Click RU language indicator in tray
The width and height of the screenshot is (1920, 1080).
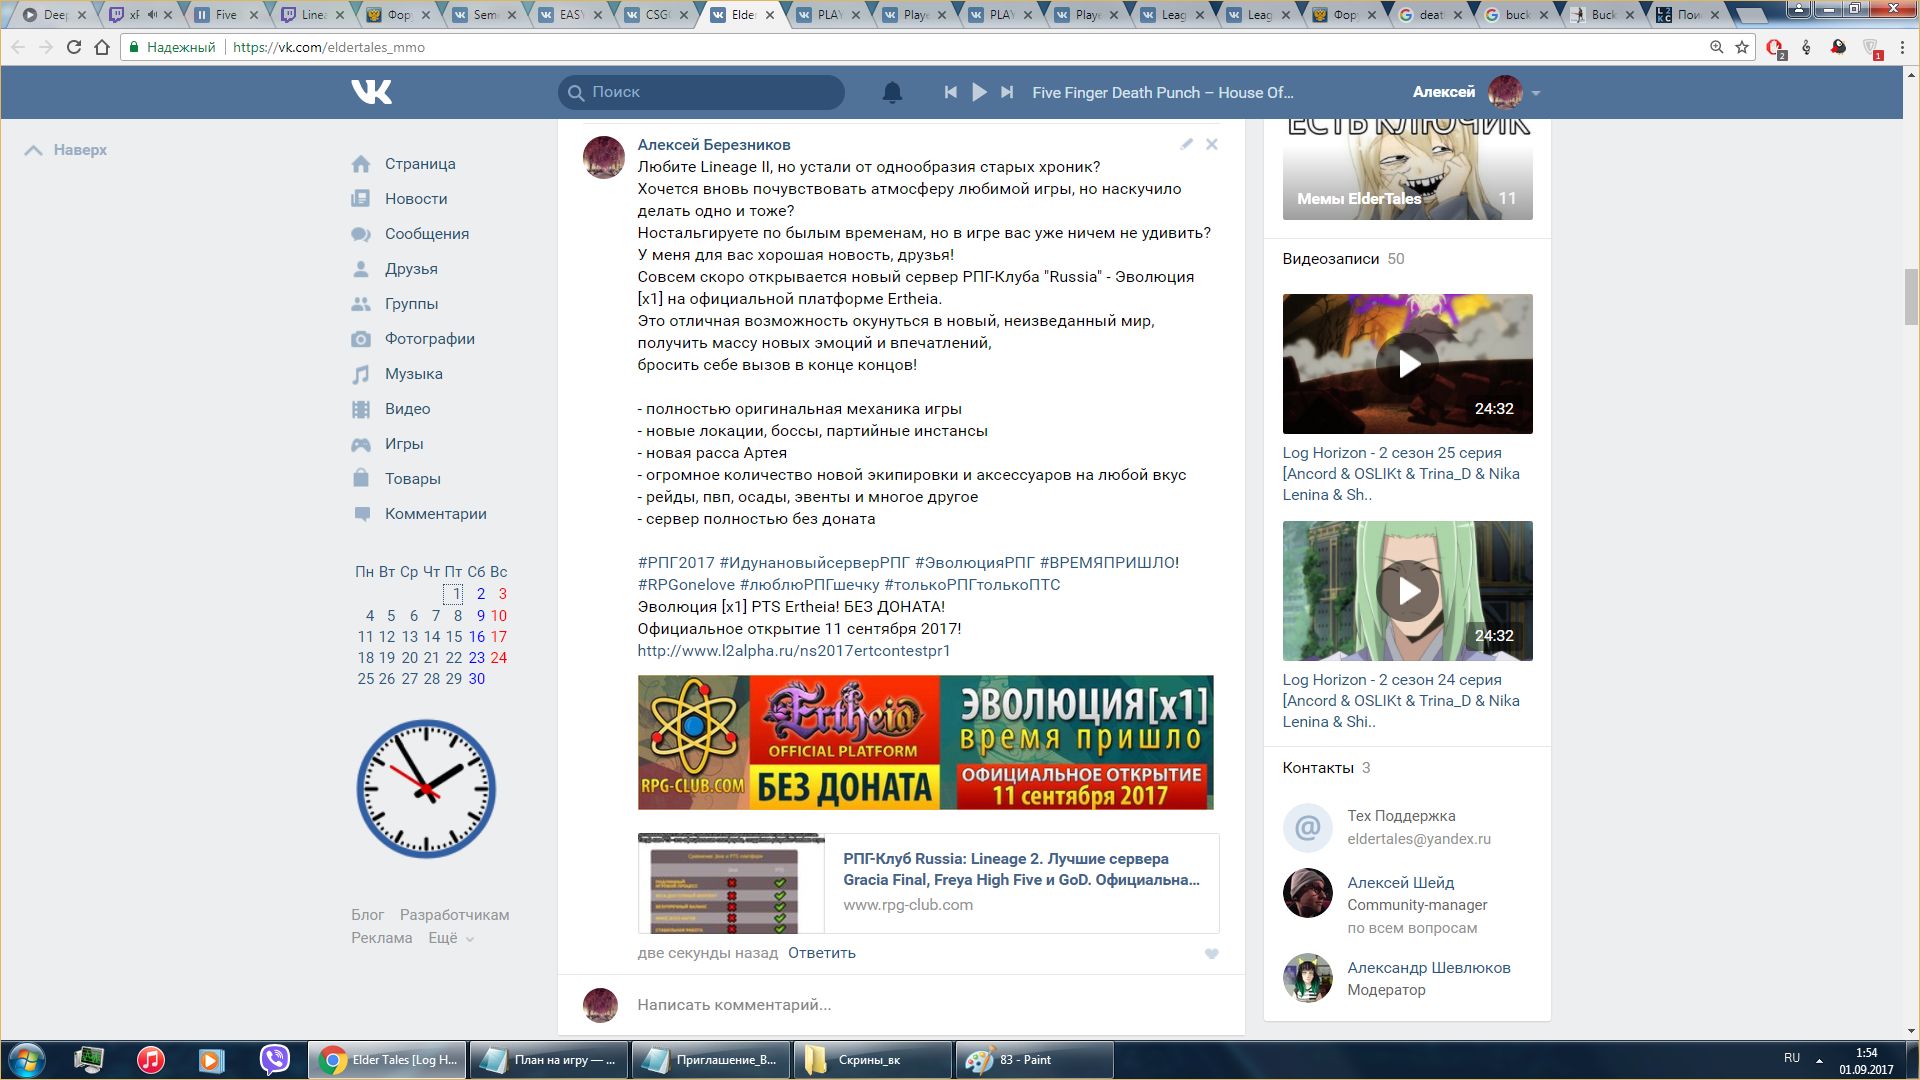click(1791, 1058)
